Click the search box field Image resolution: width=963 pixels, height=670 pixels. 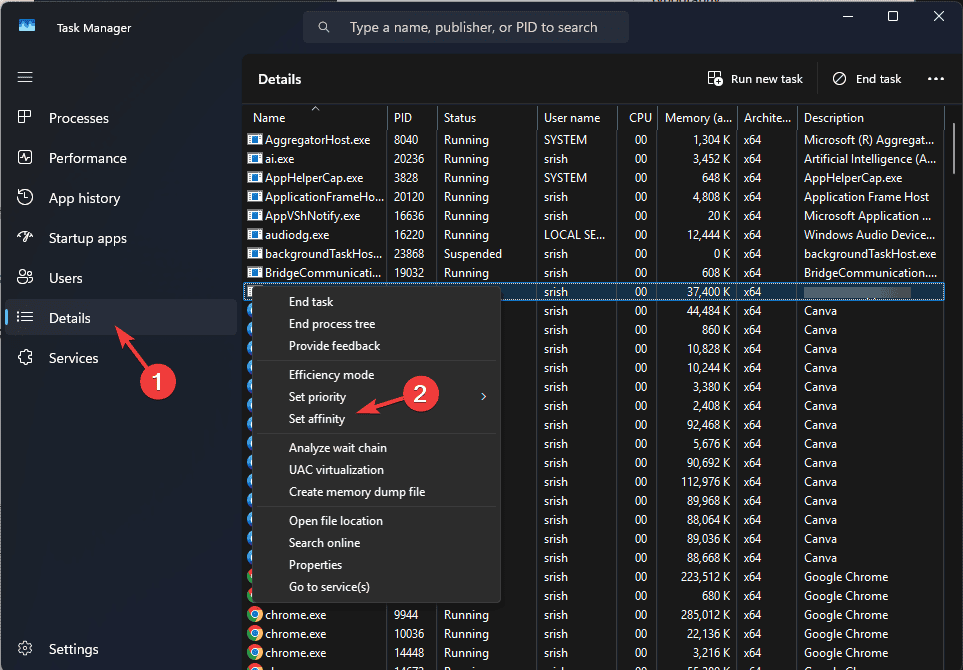click(466, 27)
